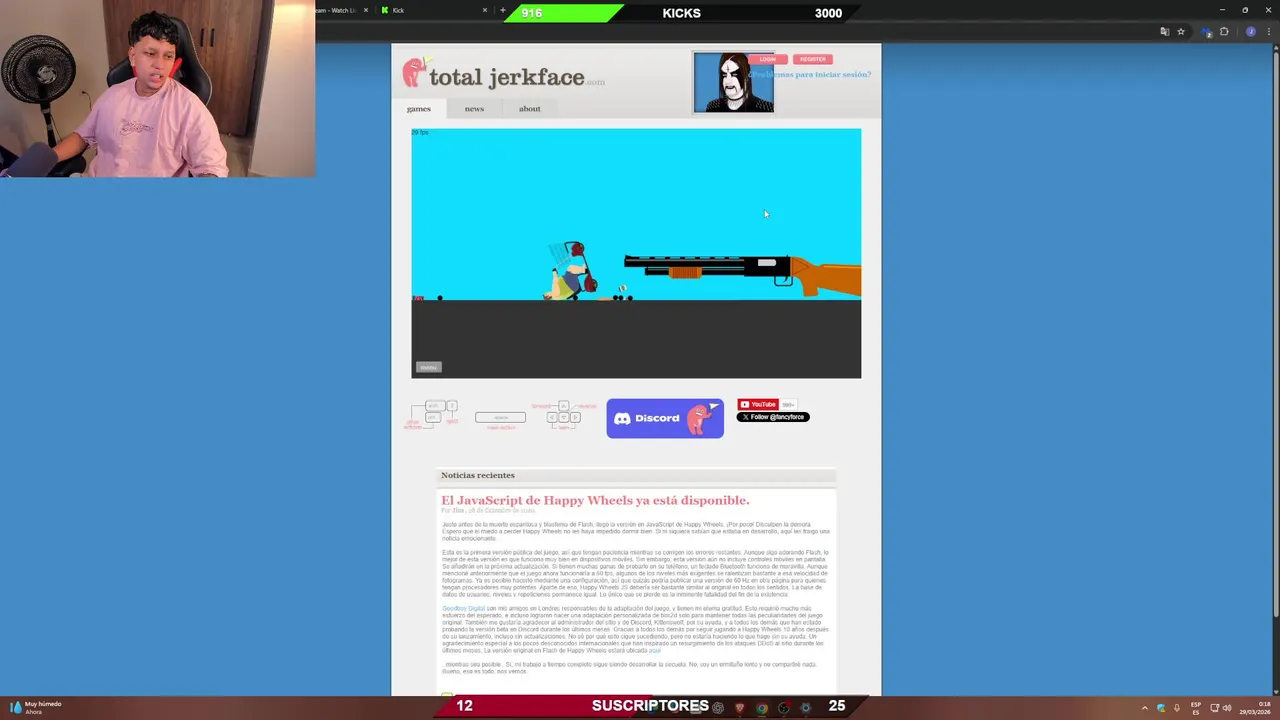Click the space bar main action key diagram
This screenshot has width=1280, height=720.
(x=500, y=419)
